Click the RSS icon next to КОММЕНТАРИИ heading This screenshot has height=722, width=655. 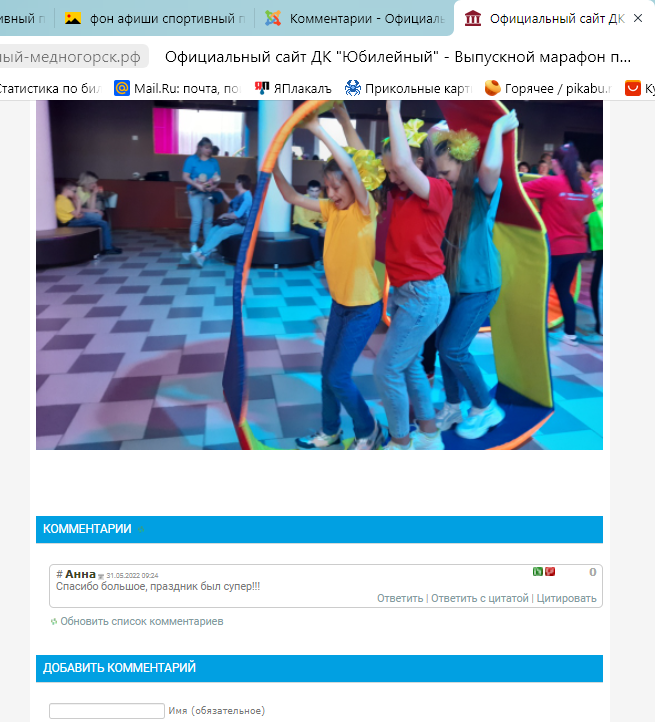(x=141, y=530)
